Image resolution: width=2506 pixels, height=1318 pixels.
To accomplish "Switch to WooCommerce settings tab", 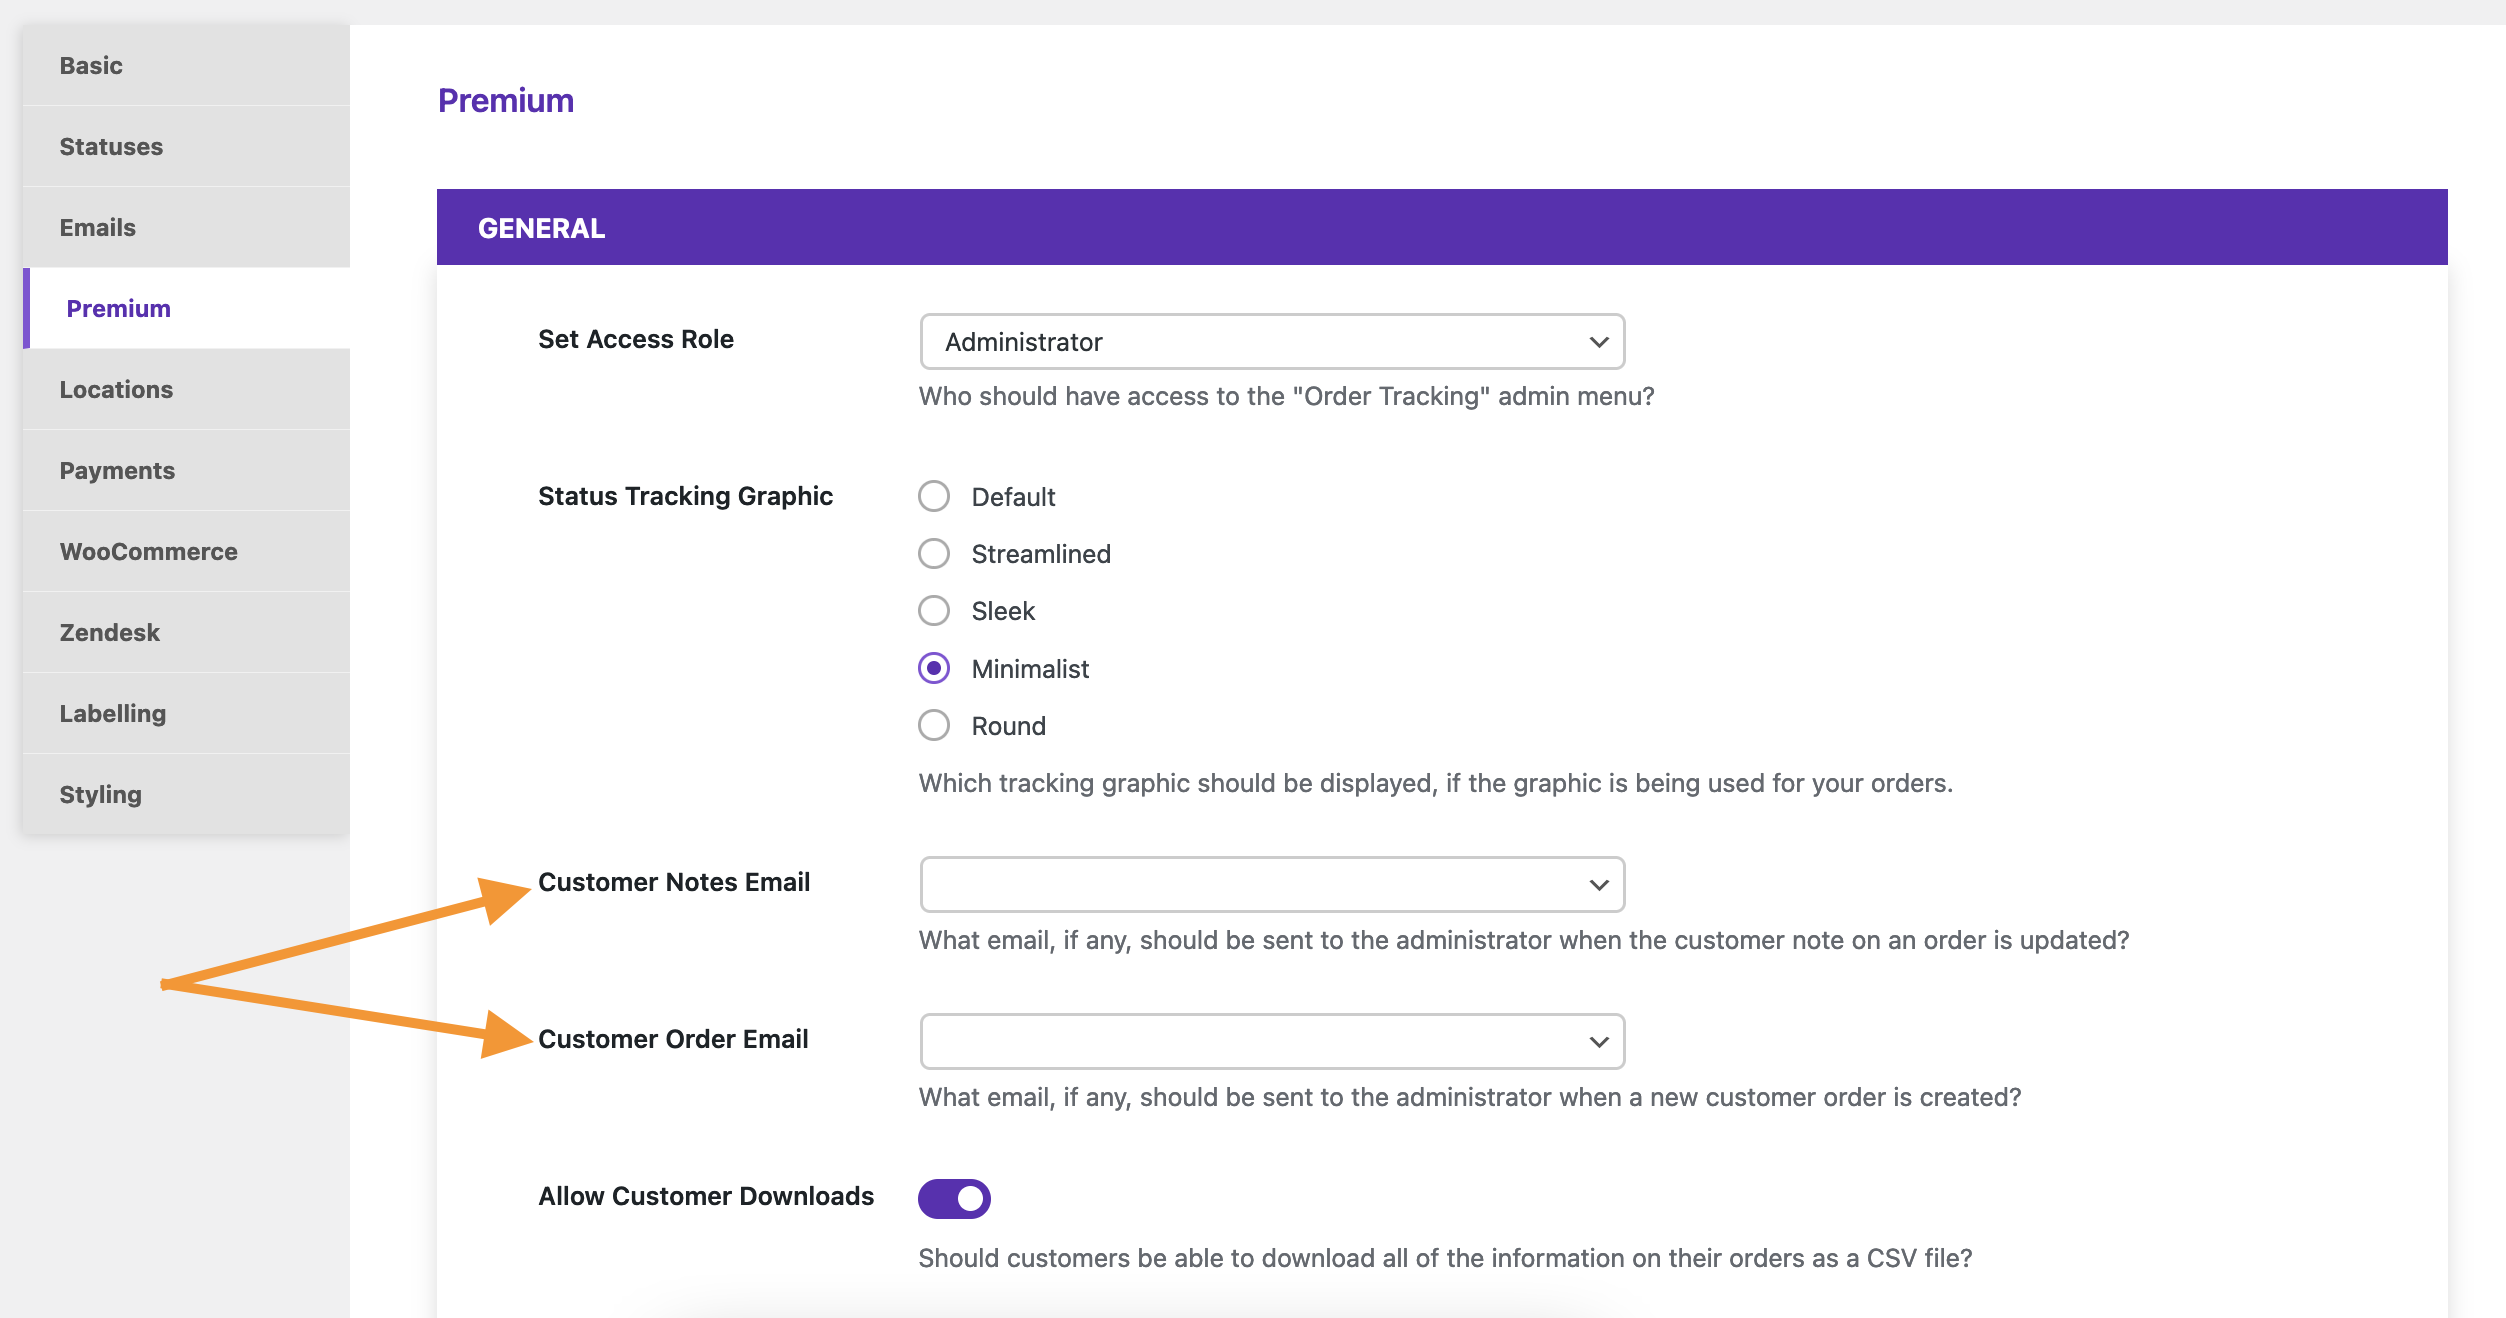I will pos(186,551).
